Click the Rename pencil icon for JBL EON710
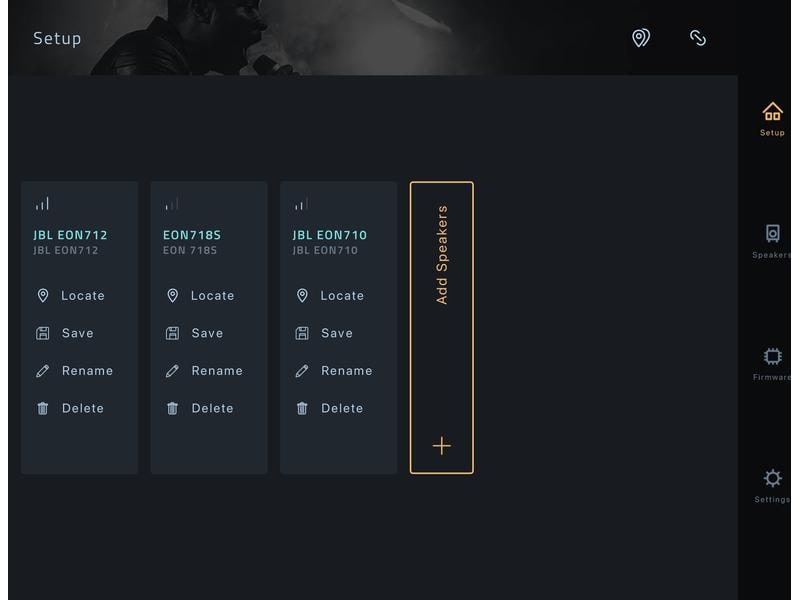This screenshot has width=800, height=600. click(x=302, y=371)
